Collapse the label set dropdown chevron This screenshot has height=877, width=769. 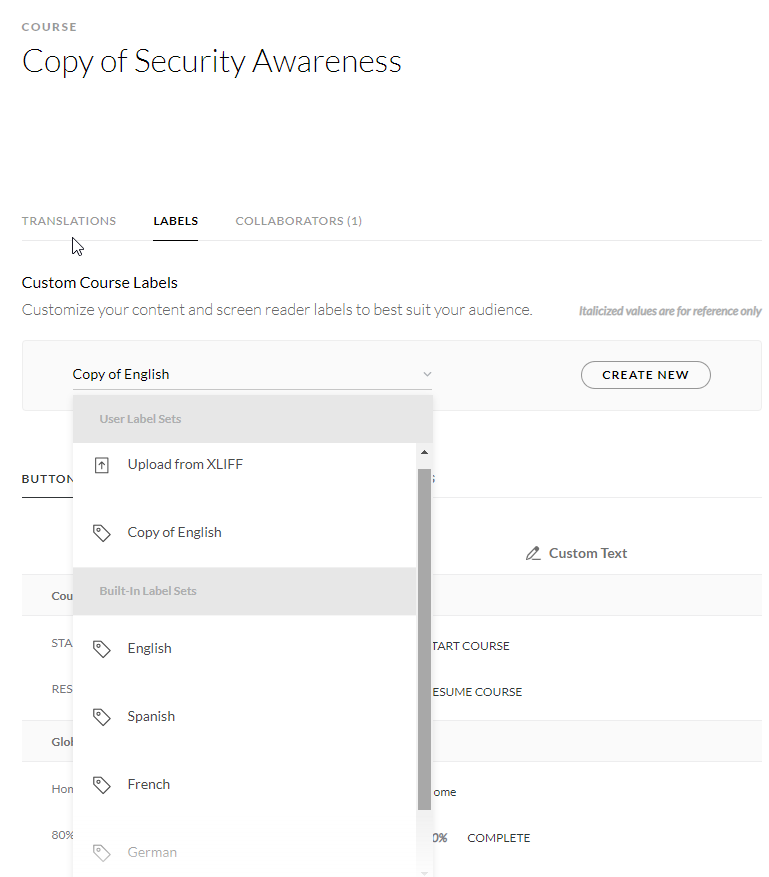click(427, 374)
